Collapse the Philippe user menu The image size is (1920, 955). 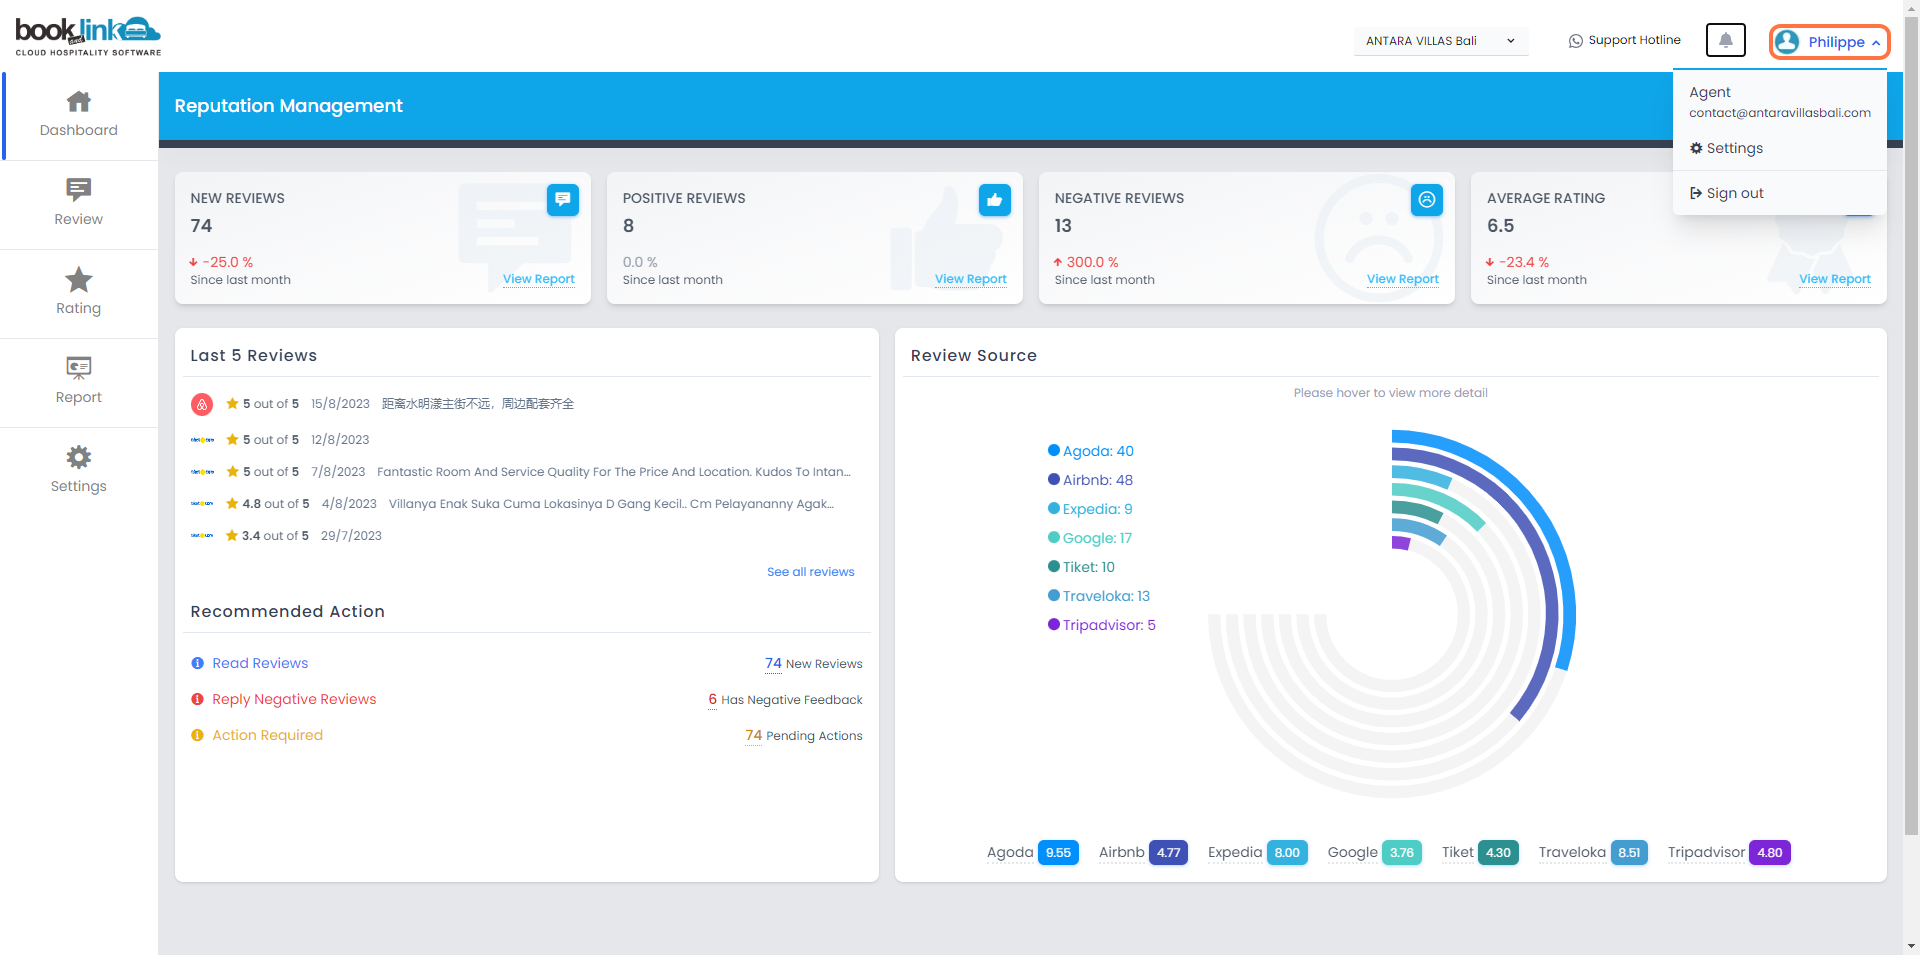point(1829,42)
